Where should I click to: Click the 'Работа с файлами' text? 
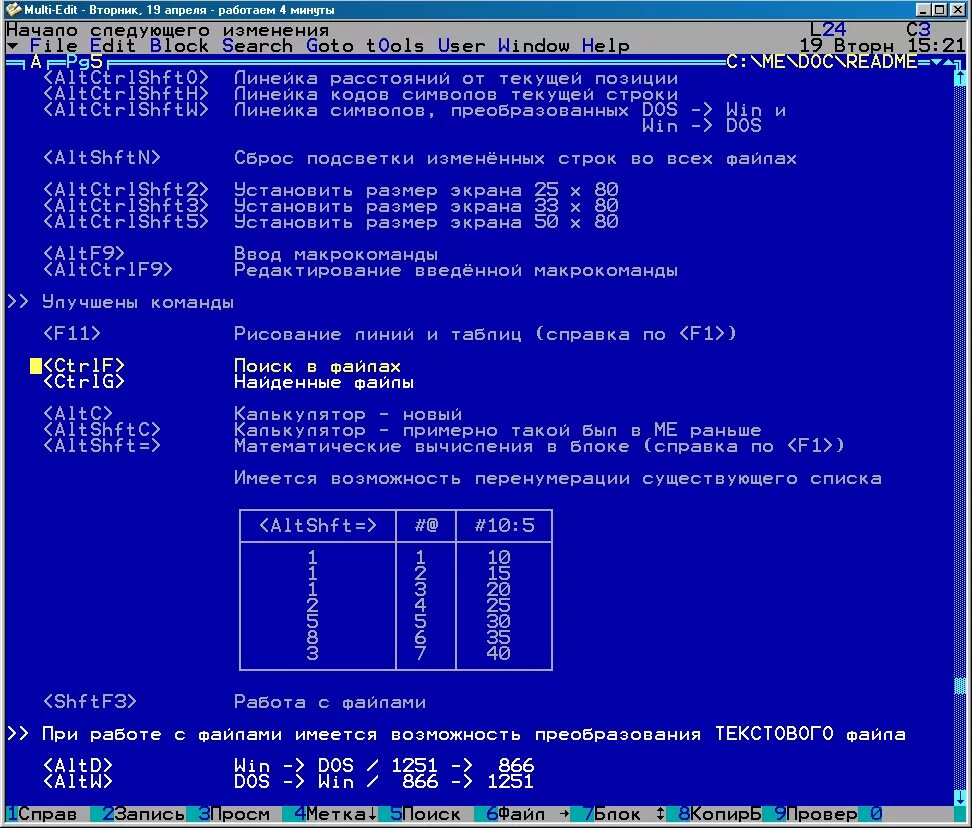pos(330,702)
